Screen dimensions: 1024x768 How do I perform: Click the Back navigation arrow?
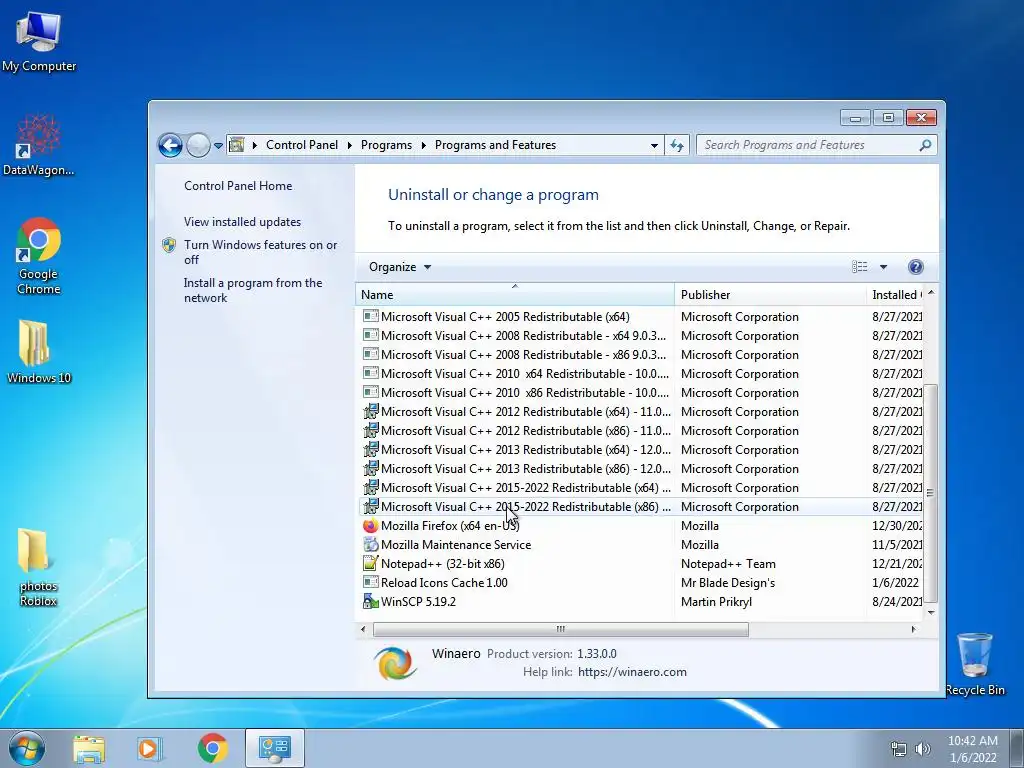pos(170,145)
